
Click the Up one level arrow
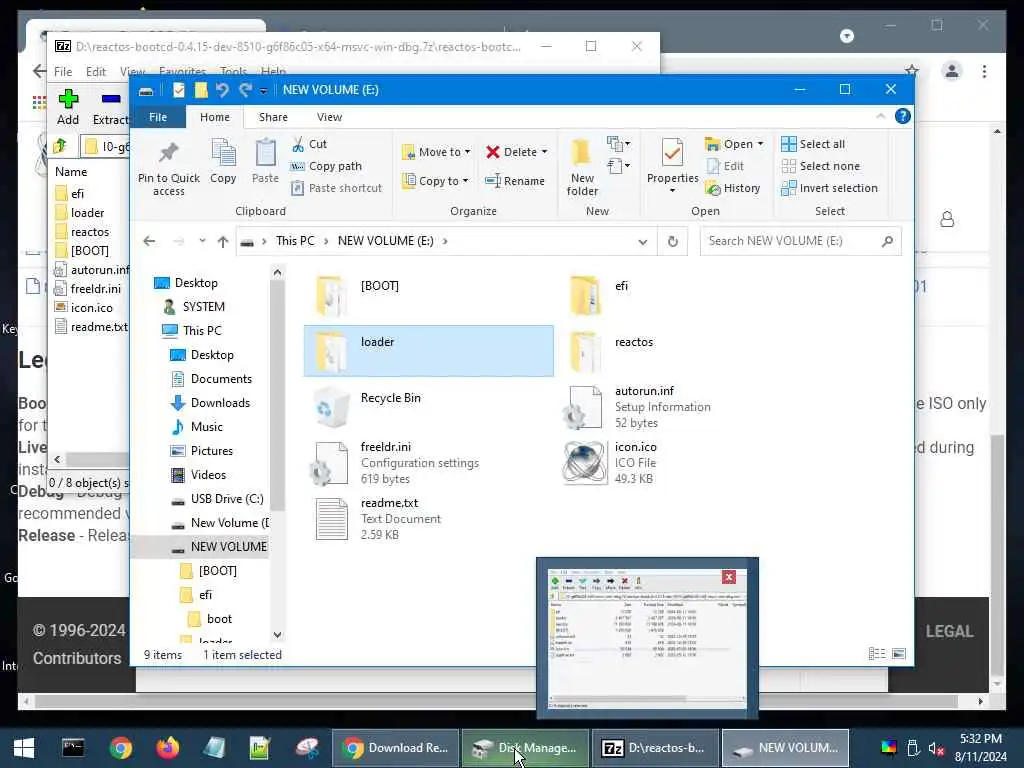click(x=223, y=242)
